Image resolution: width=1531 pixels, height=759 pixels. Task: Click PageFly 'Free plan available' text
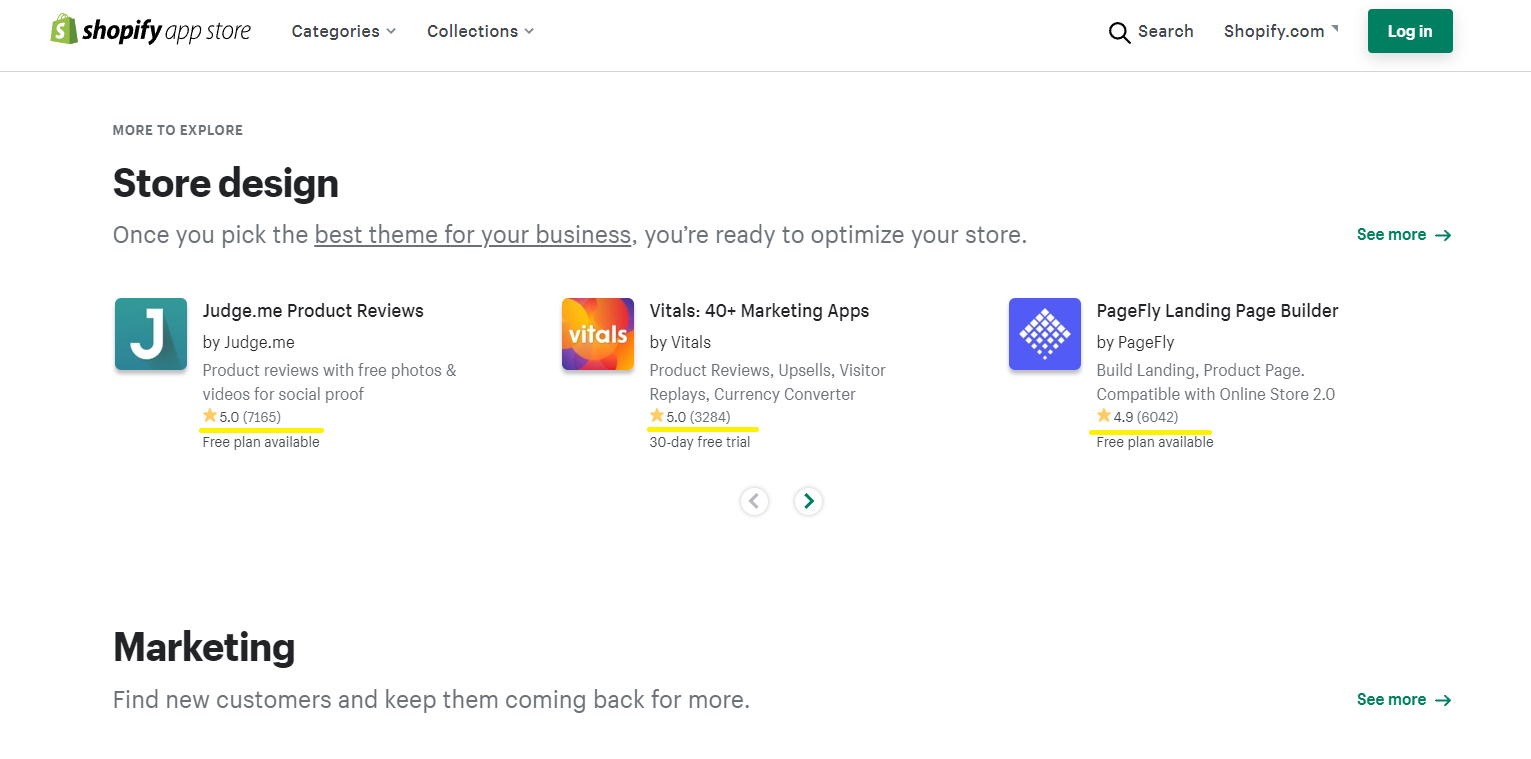[x=1155, y=442]
